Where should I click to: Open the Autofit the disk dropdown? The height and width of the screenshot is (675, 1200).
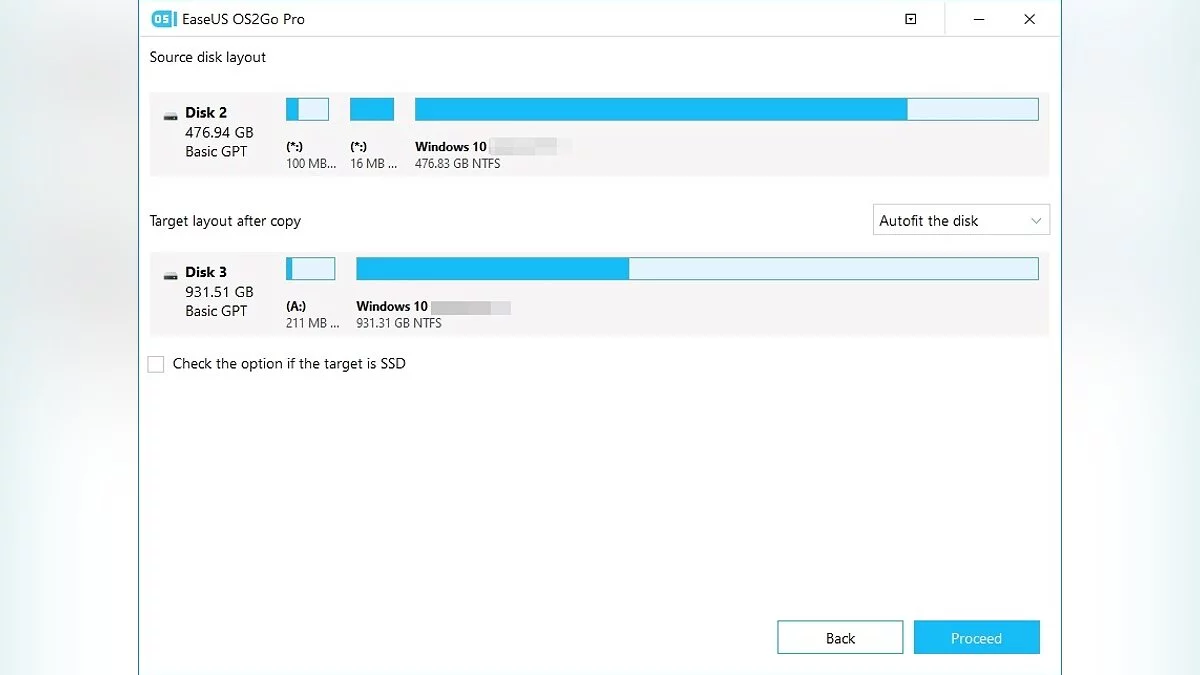tap(961, 221)
